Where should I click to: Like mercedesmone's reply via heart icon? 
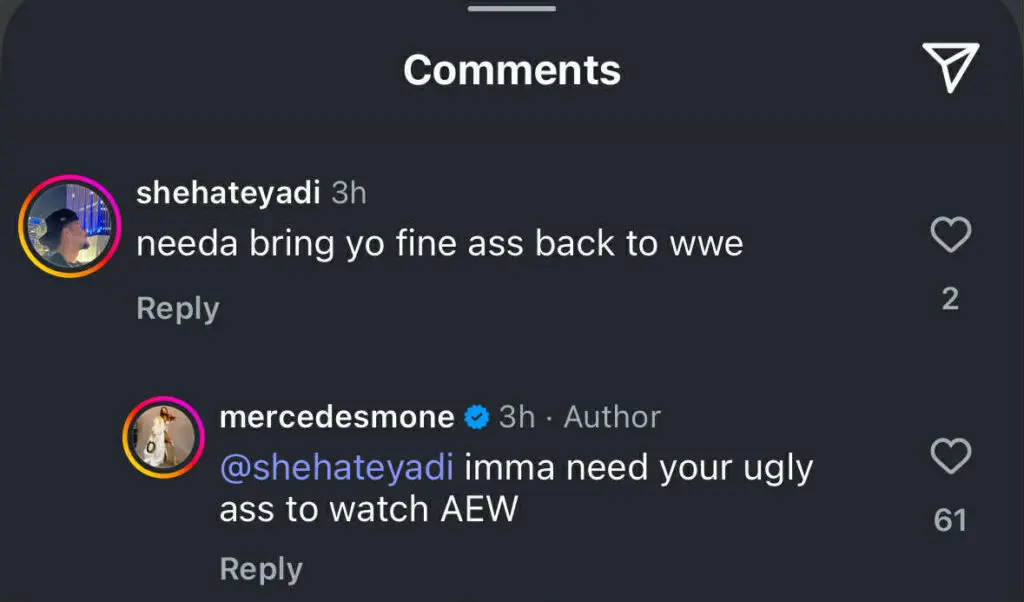tap(950, 457)
